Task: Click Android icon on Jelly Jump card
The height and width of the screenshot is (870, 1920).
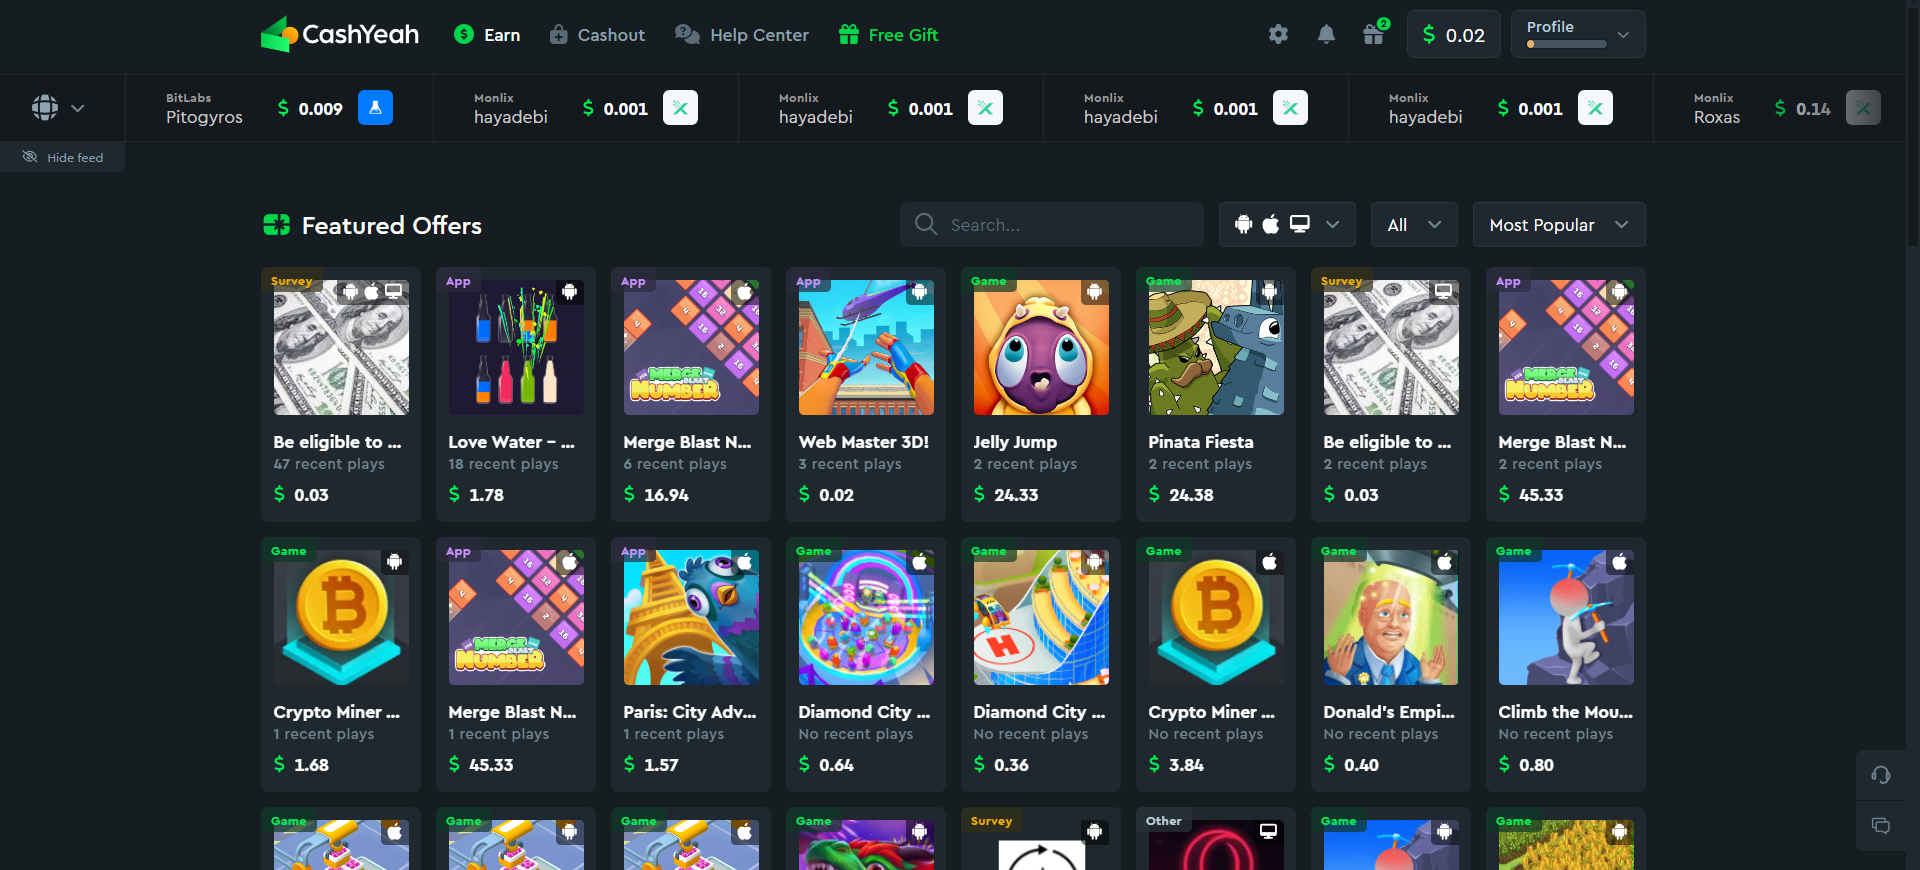Action: [x=1094, y=292]
